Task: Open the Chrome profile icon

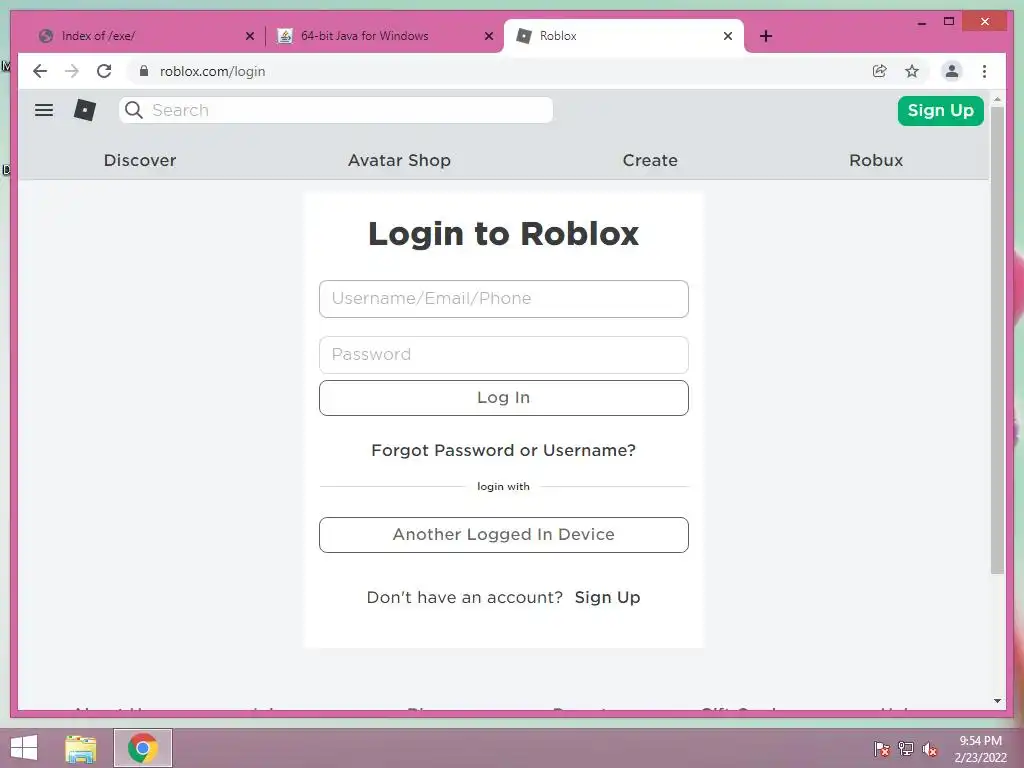Action: [952, 71]
